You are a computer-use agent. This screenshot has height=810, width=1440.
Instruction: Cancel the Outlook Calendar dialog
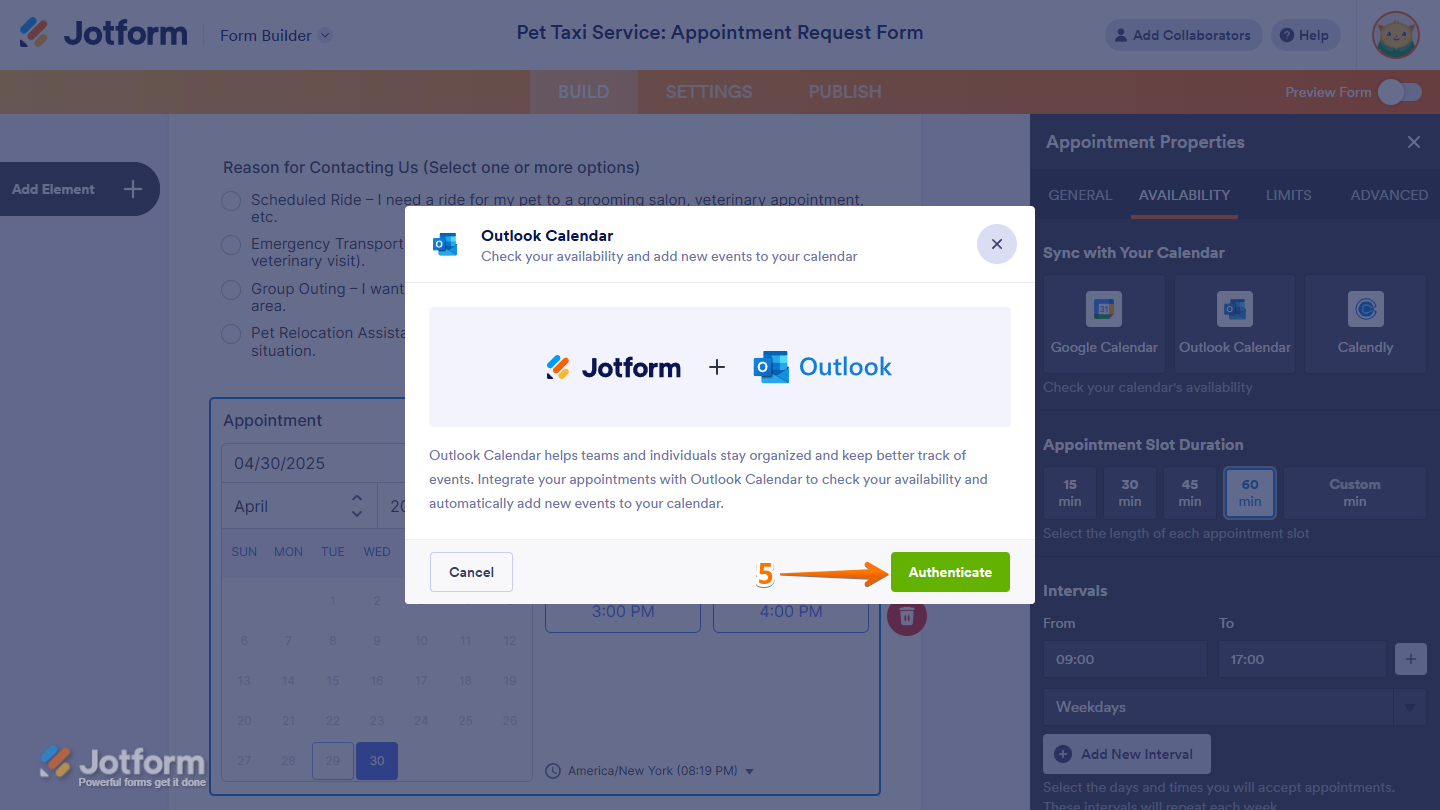point(471,572)
